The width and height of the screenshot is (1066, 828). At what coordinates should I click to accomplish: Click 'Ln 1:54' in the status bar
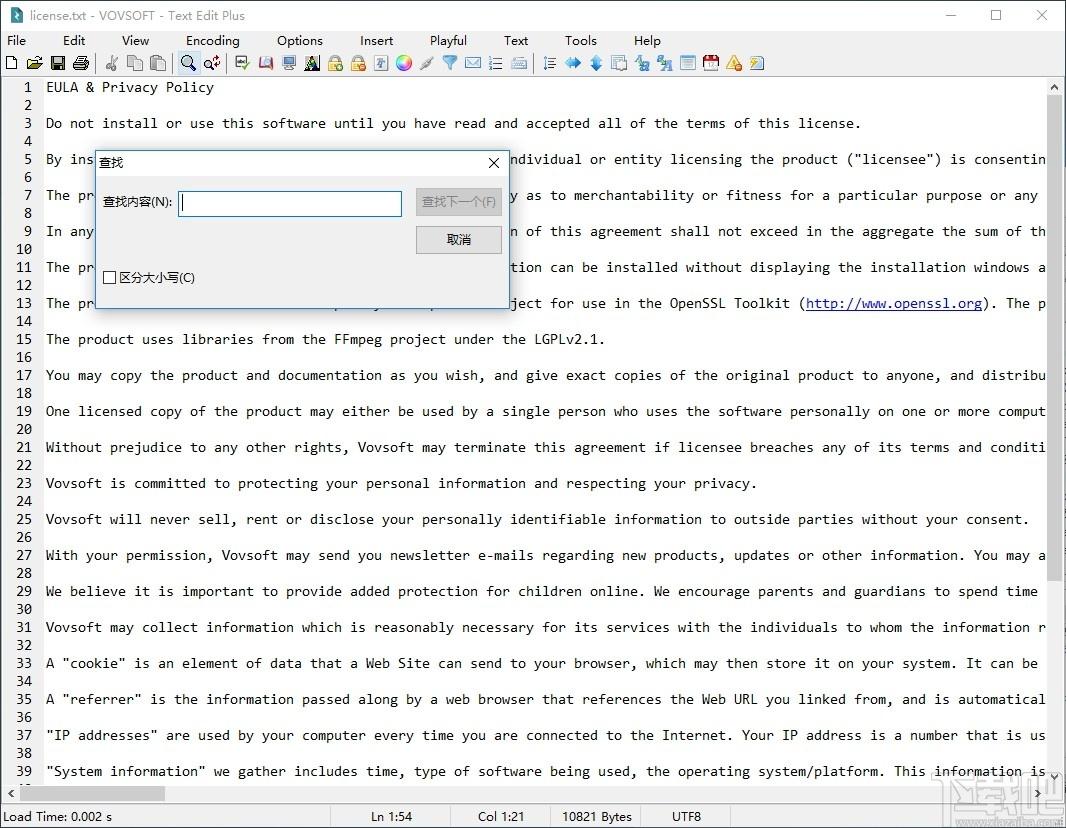pos(392,816)
